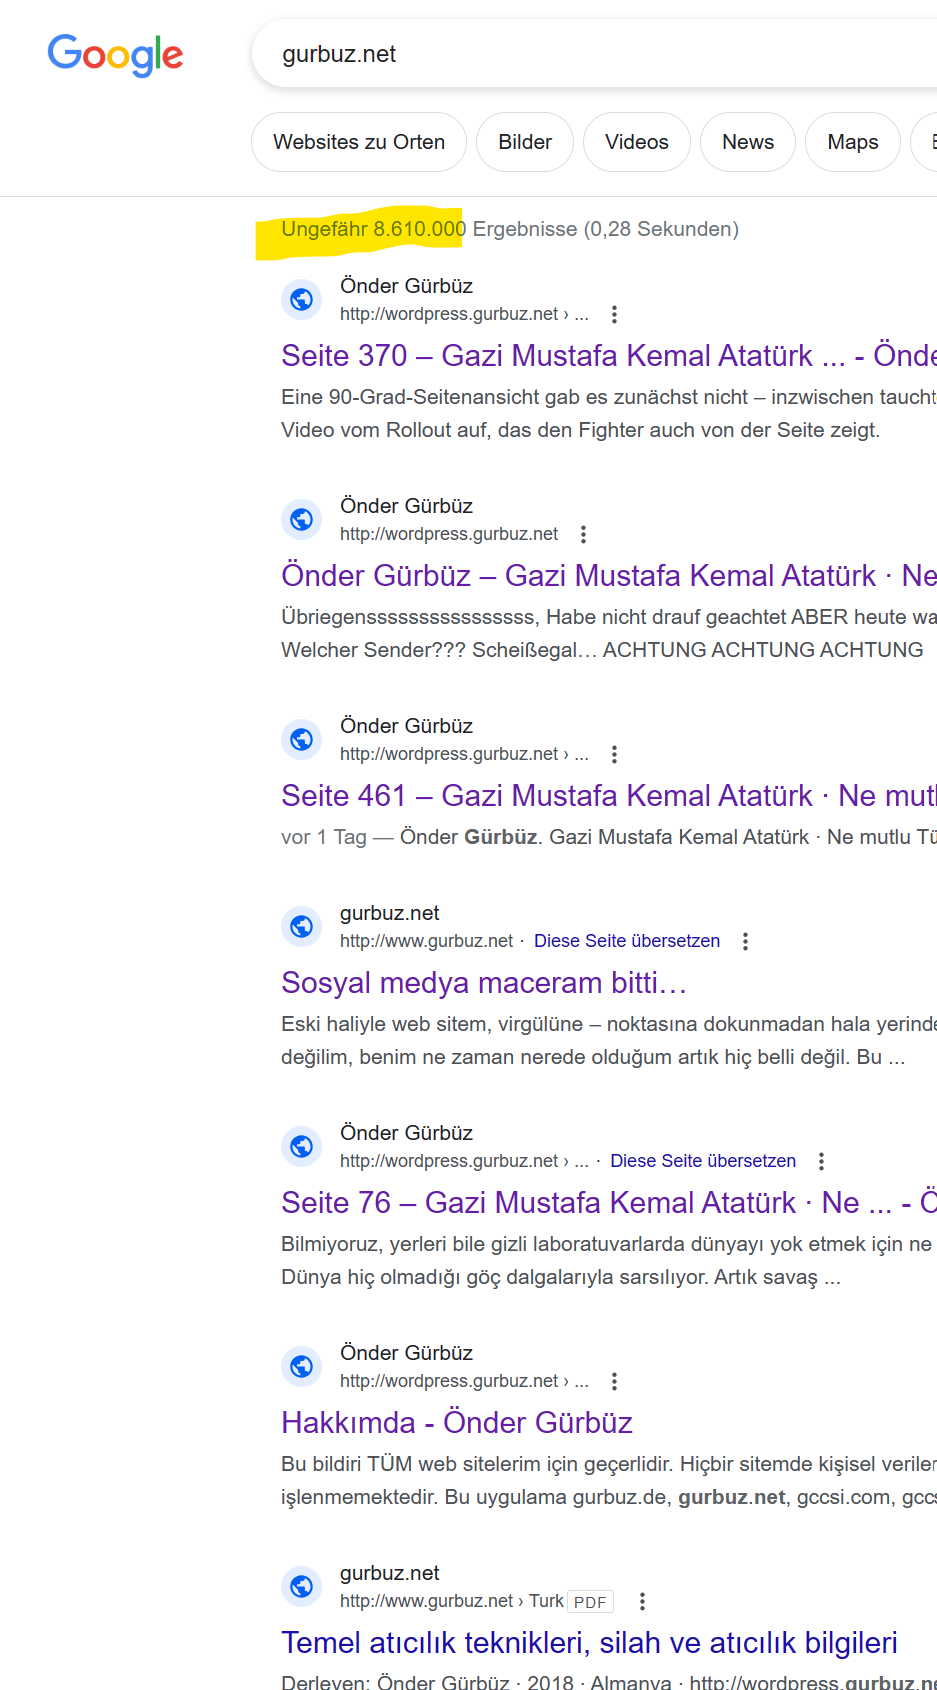Click the gurbuz.net site name above Temel atıcılık

click(x=390, y=1573)
